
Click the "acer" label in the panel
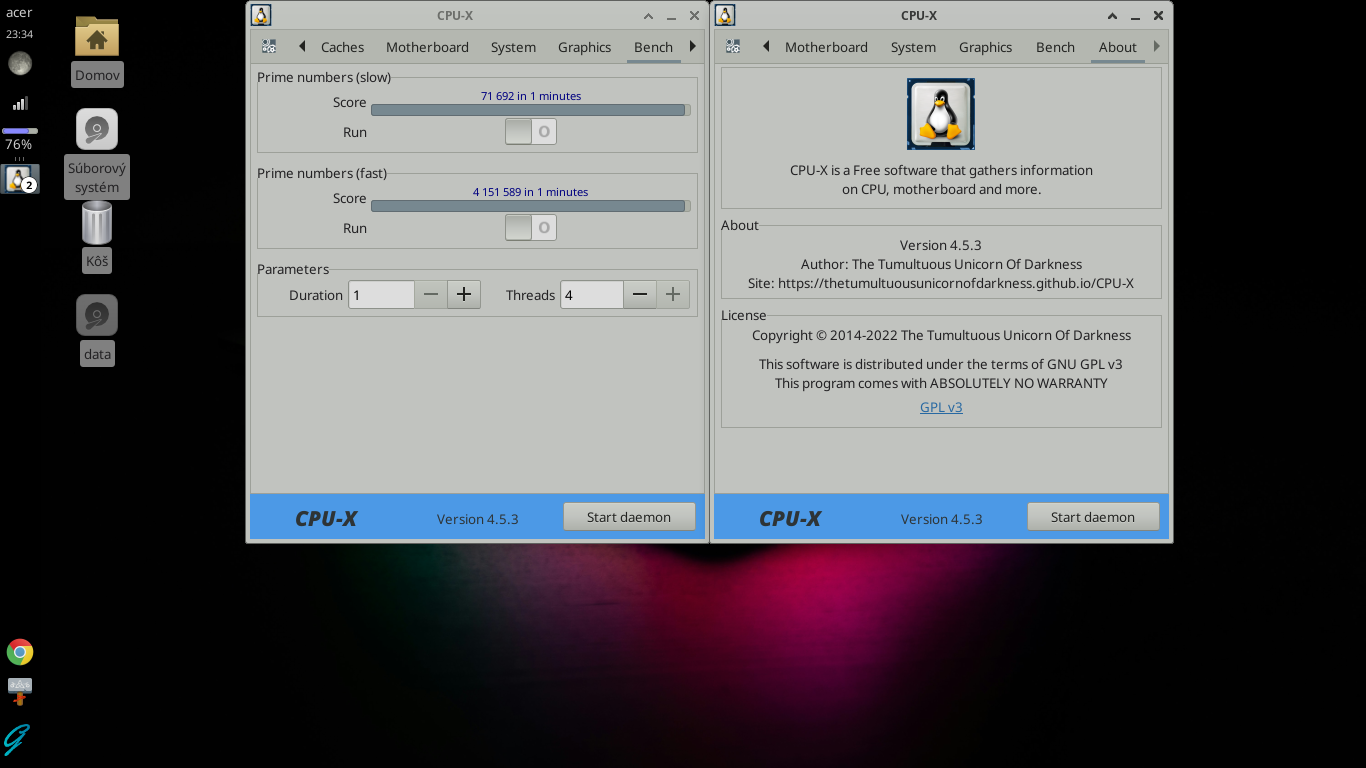click(x=19, y=12)
